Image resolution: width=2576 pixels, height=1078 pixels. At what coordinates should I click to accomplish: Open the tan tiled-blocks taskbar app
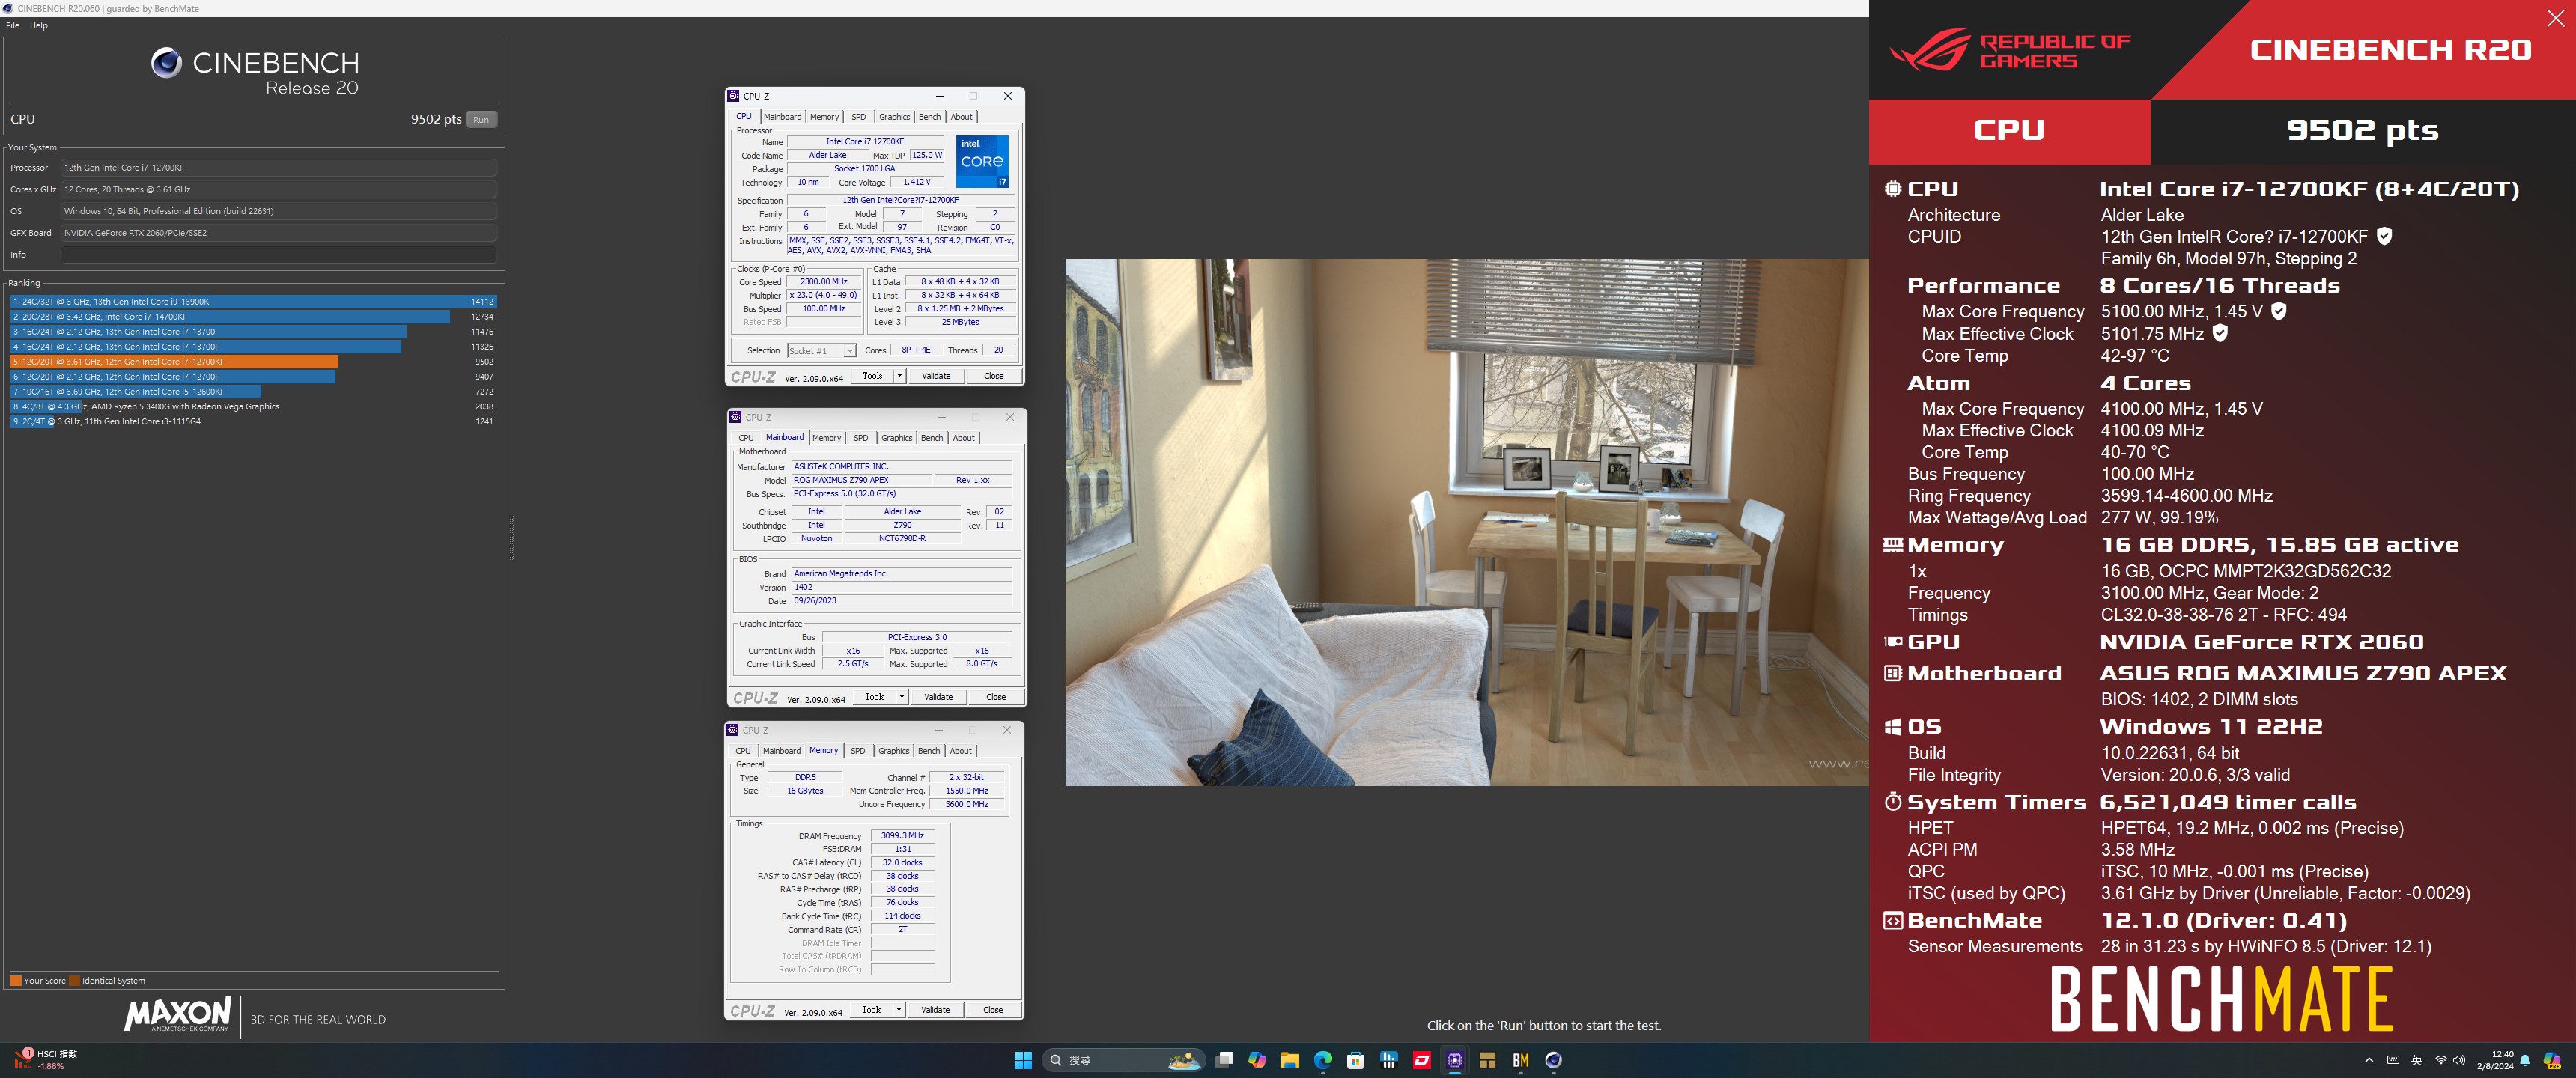pyautogui.click(x=1488, y=1060)
